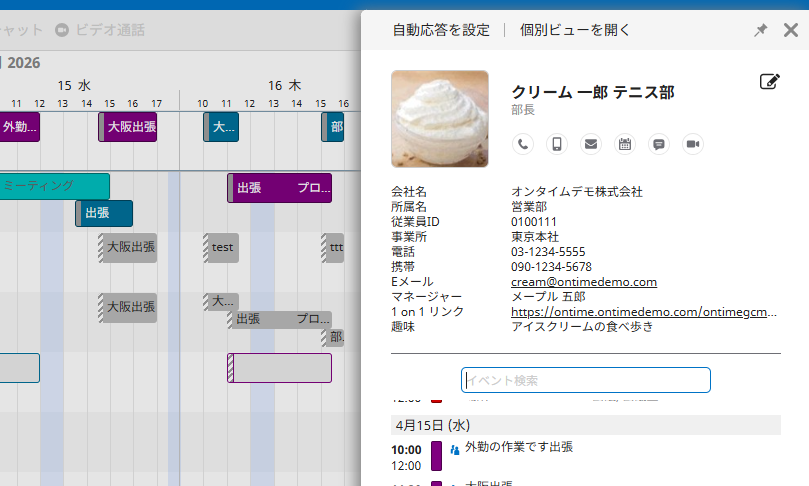
Task: Click the phone call icon under the name
Action: [523, 144]
